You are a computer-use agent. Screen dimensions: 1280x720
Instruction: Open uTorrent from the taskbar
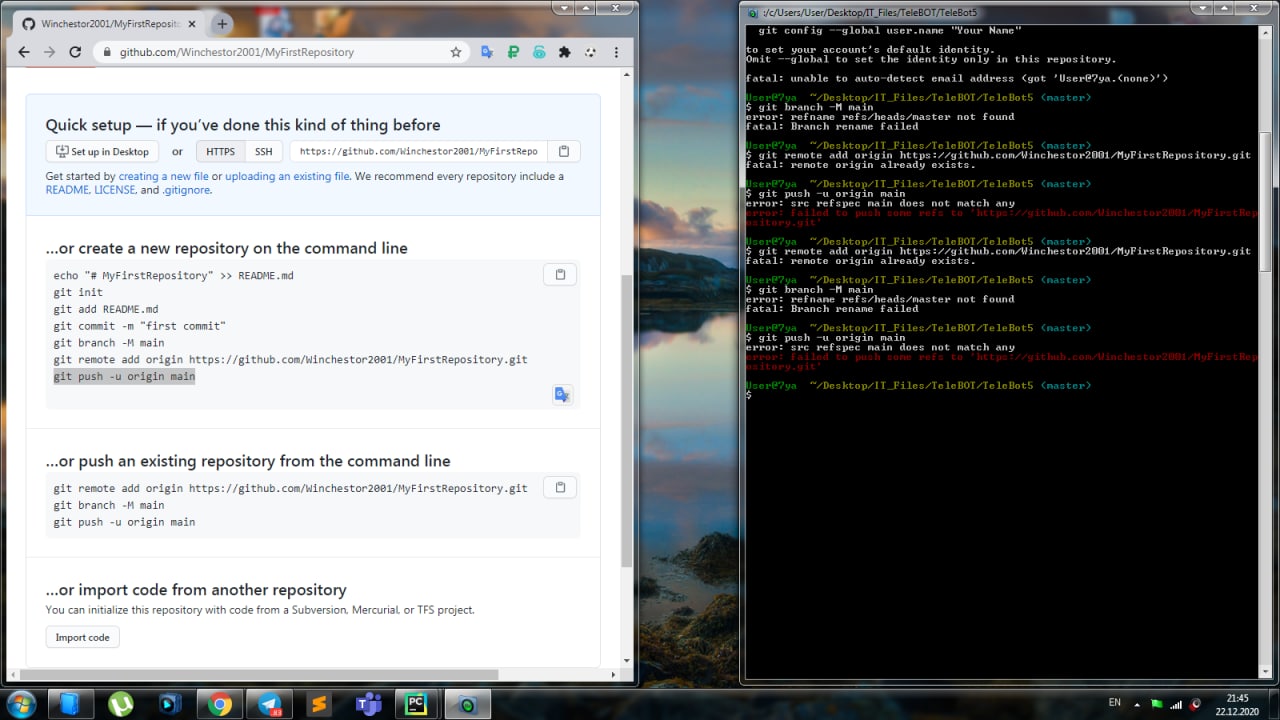(120, 704)
